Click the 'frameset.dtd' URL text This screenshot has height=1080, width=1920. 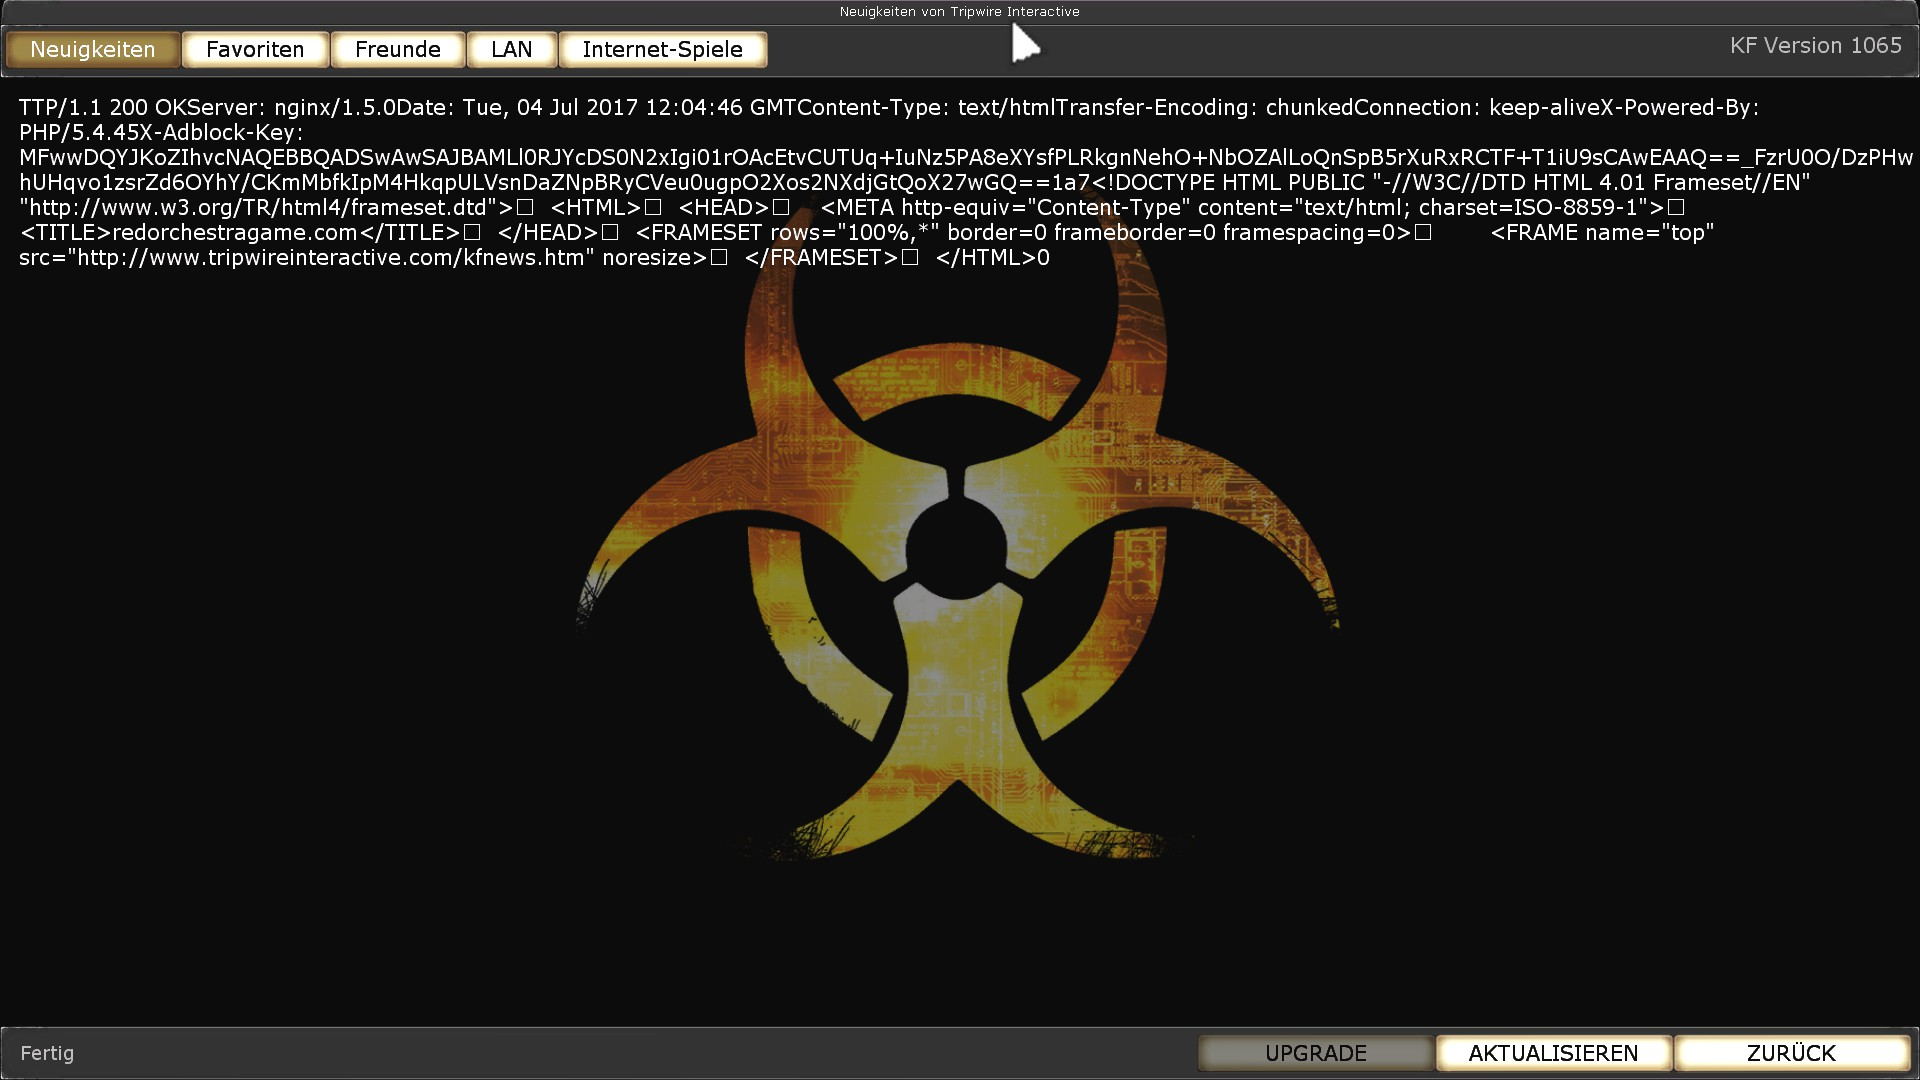coord(258,208)
